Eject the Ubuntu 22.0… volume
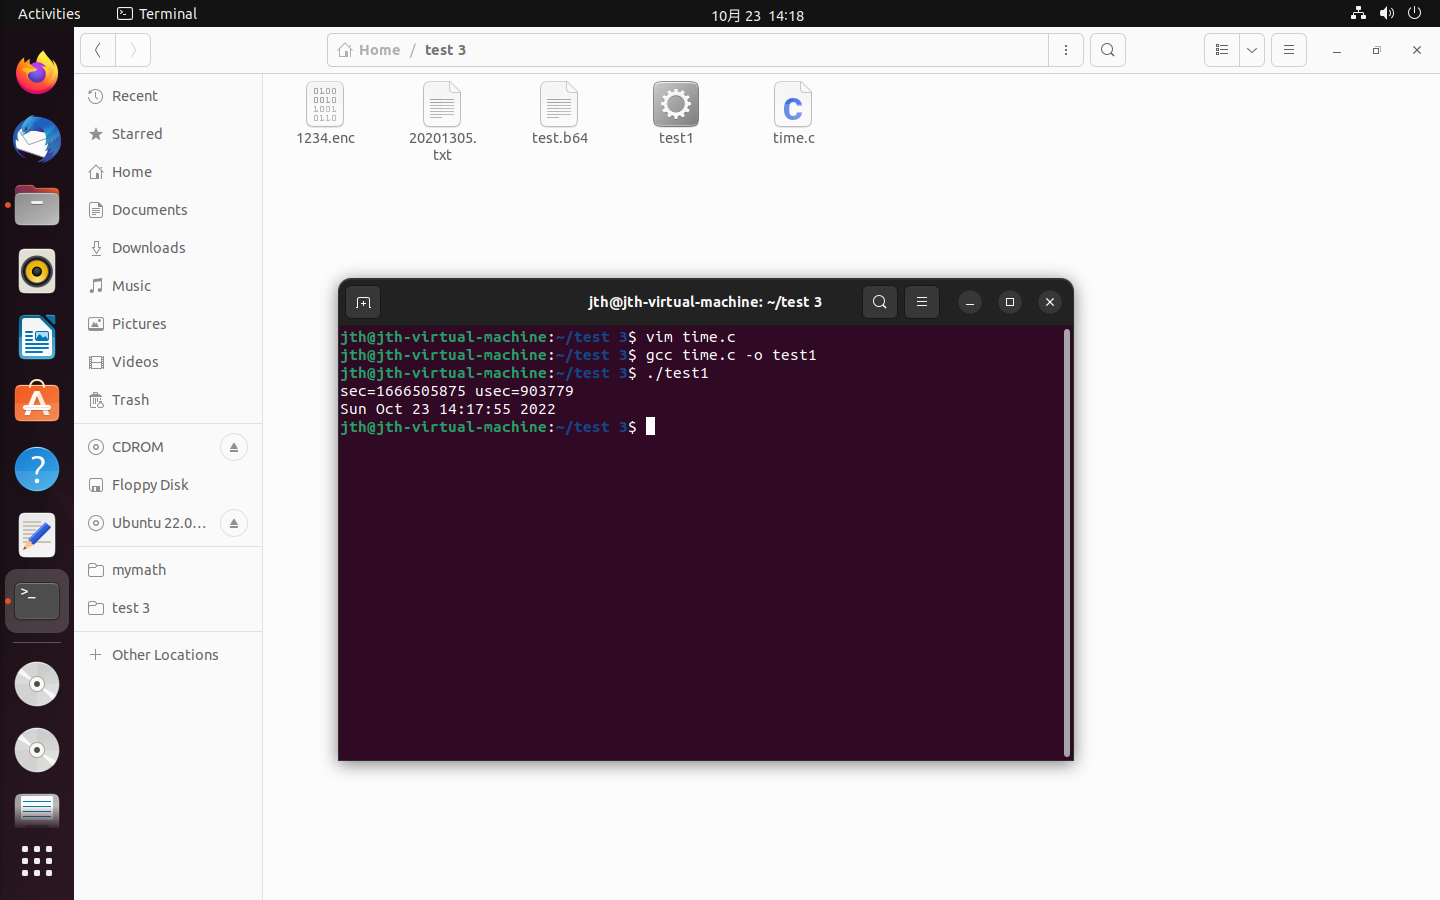Screen dimensions: 1440x900 click(234, 523)
